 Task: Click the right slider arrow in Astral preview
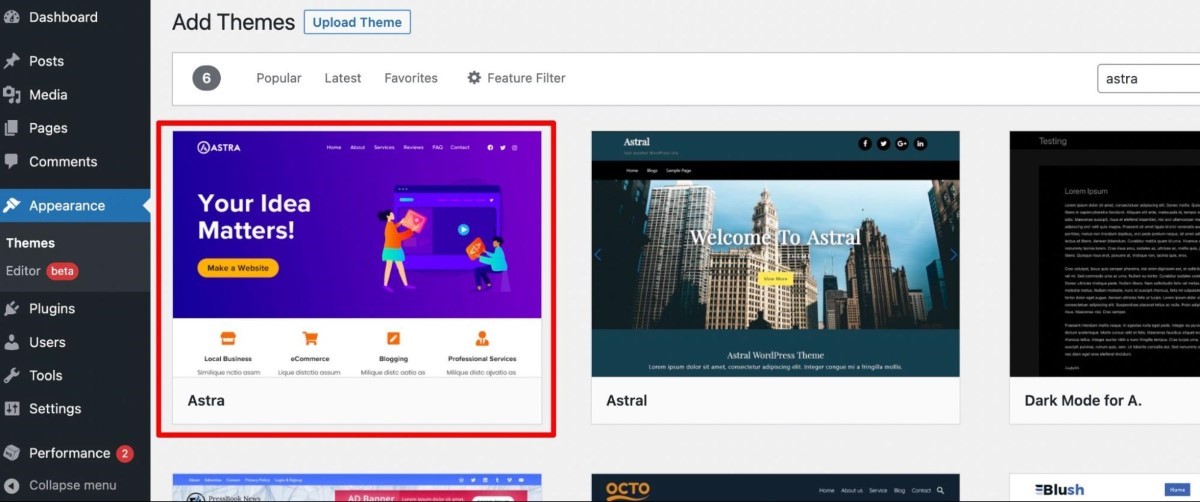click(x=953, y=255)
